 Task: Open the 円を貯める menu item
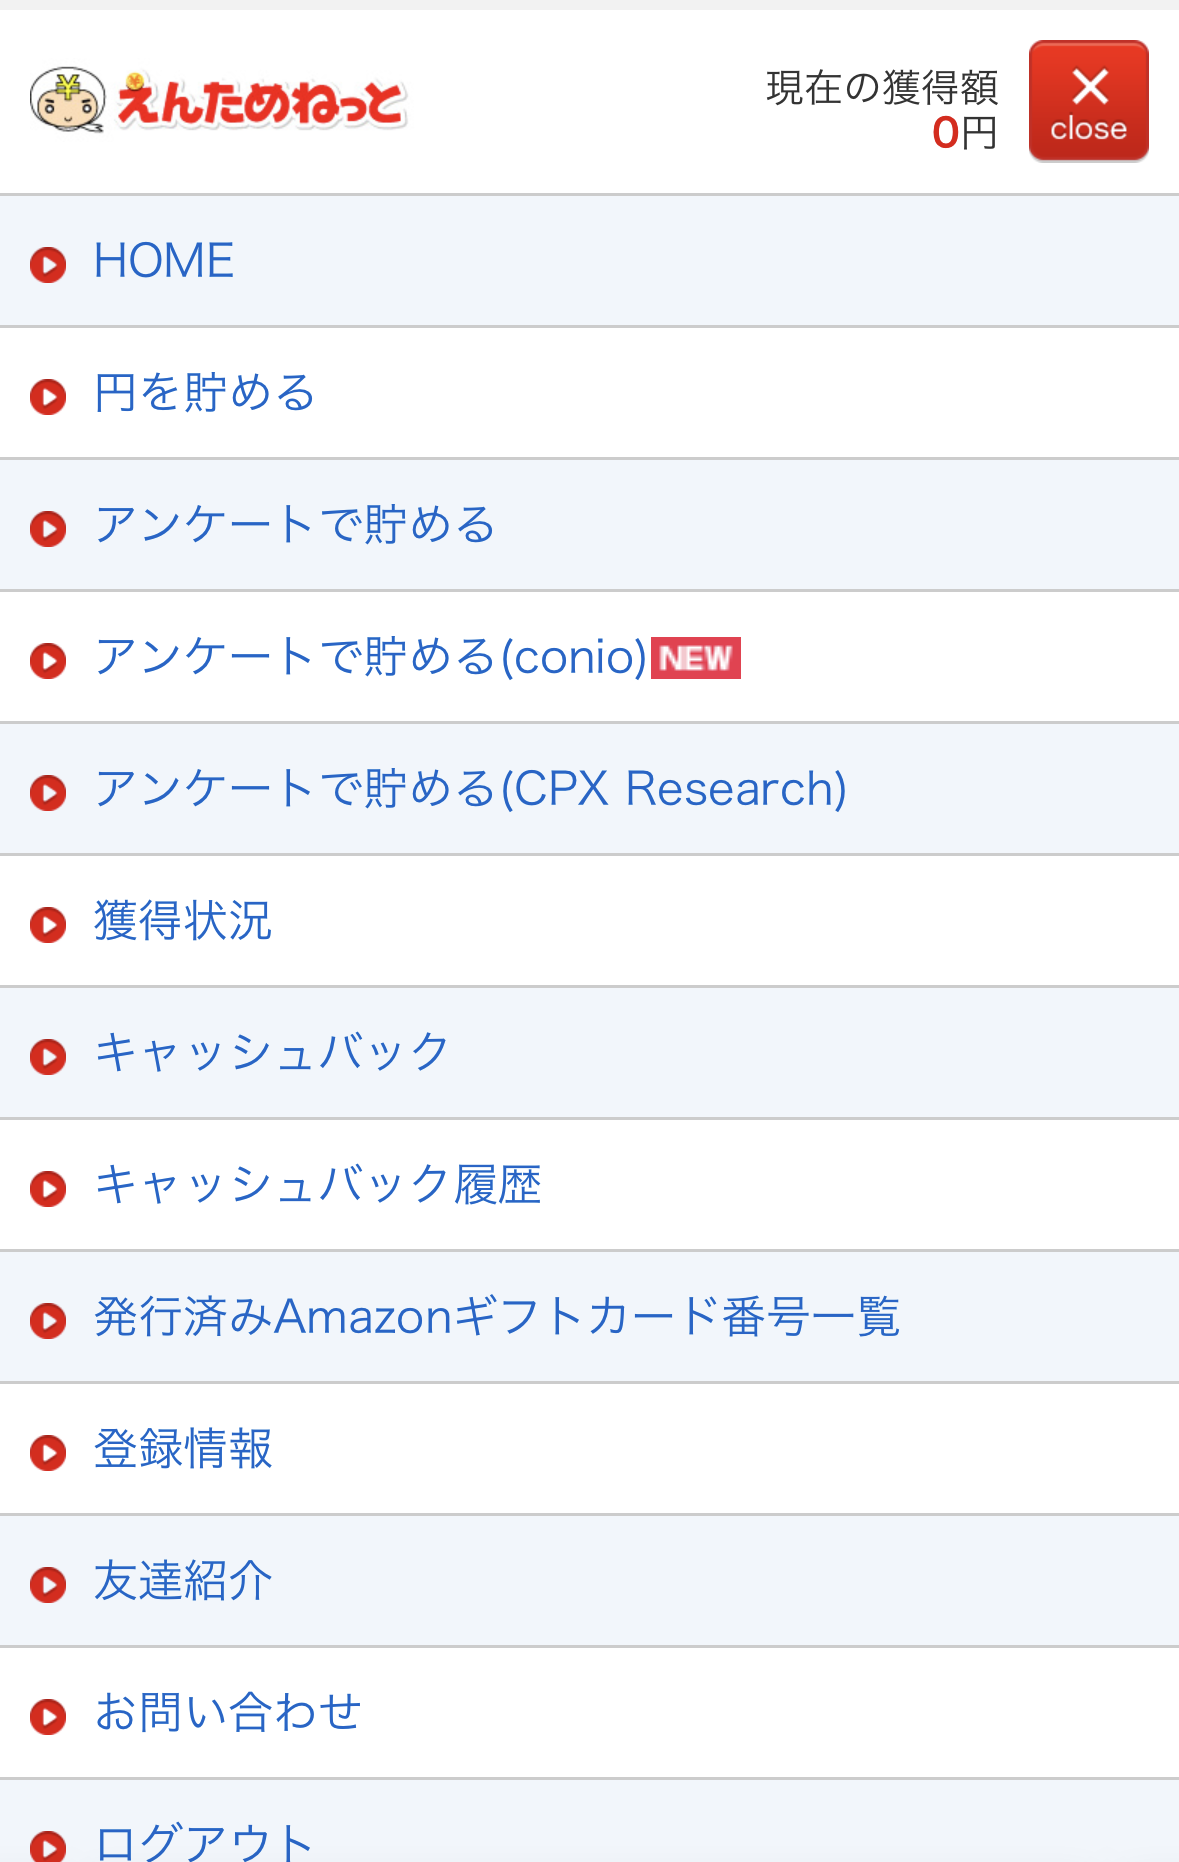click(x=205, y=393)
